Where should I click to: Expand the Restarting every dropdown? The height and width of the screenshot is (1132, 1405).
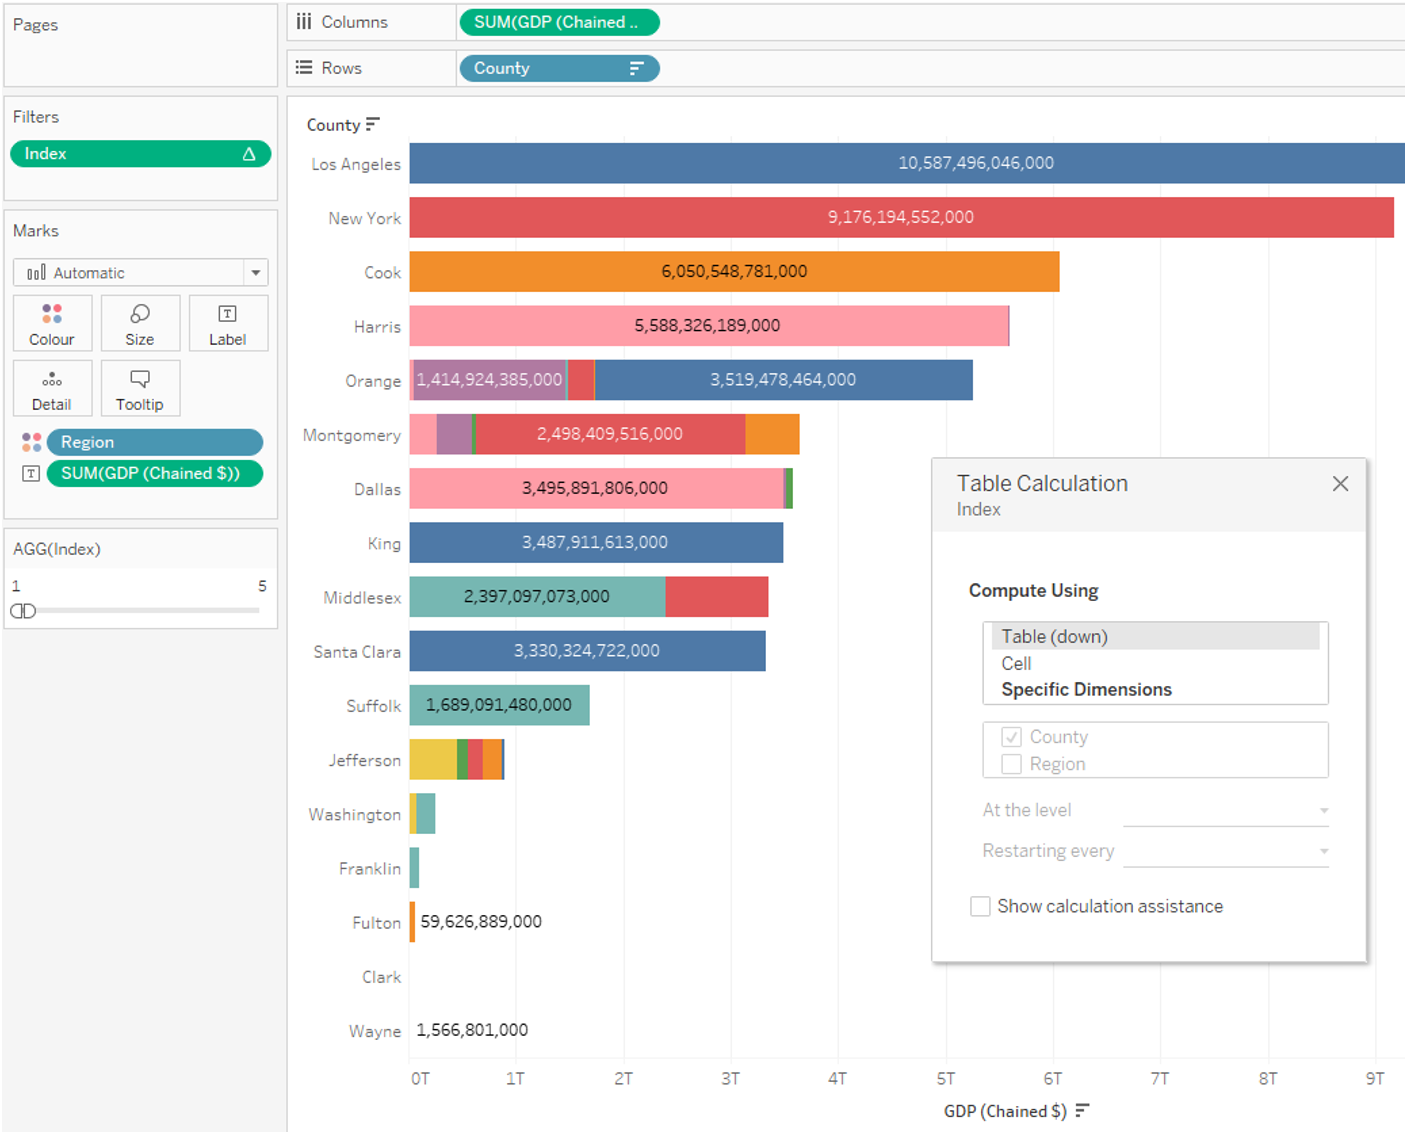tap(1225, 852)
